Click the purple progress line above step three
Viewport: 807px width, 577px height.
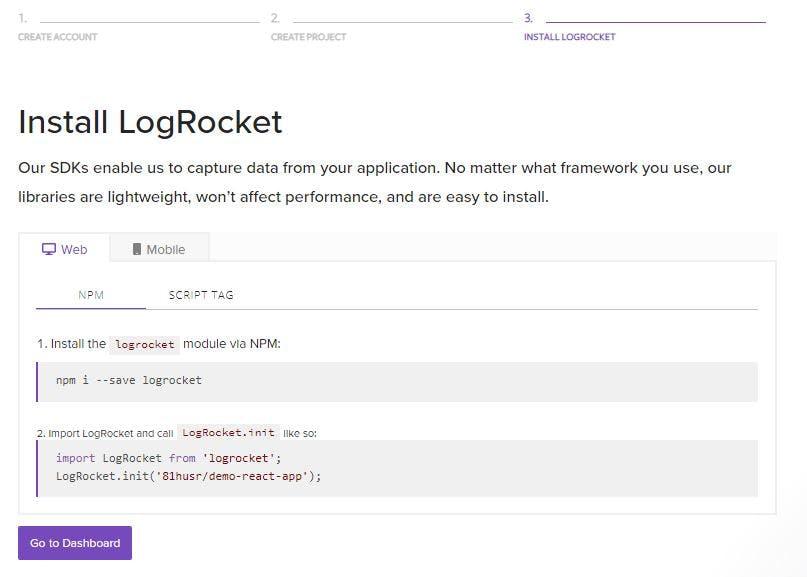(655, 20)
